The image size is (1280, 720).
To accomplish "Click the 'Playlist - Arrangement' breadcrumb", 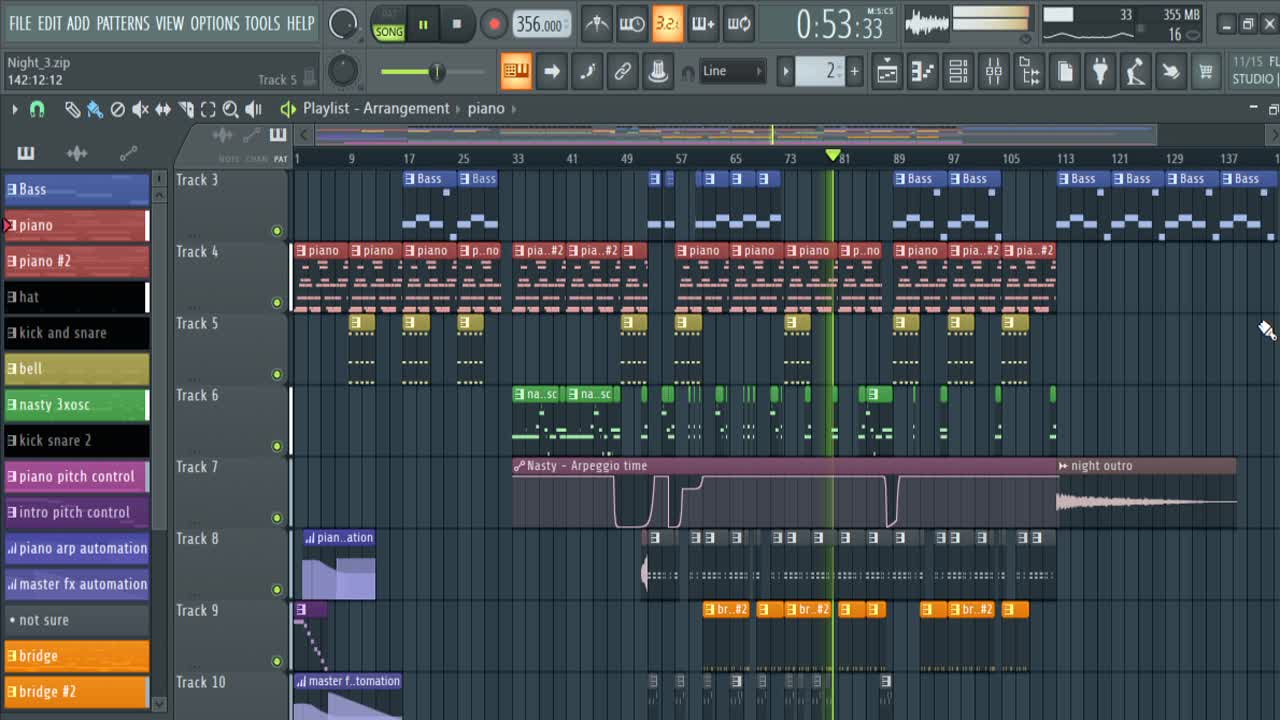I will pyautogui.click(x=376, y=108).
